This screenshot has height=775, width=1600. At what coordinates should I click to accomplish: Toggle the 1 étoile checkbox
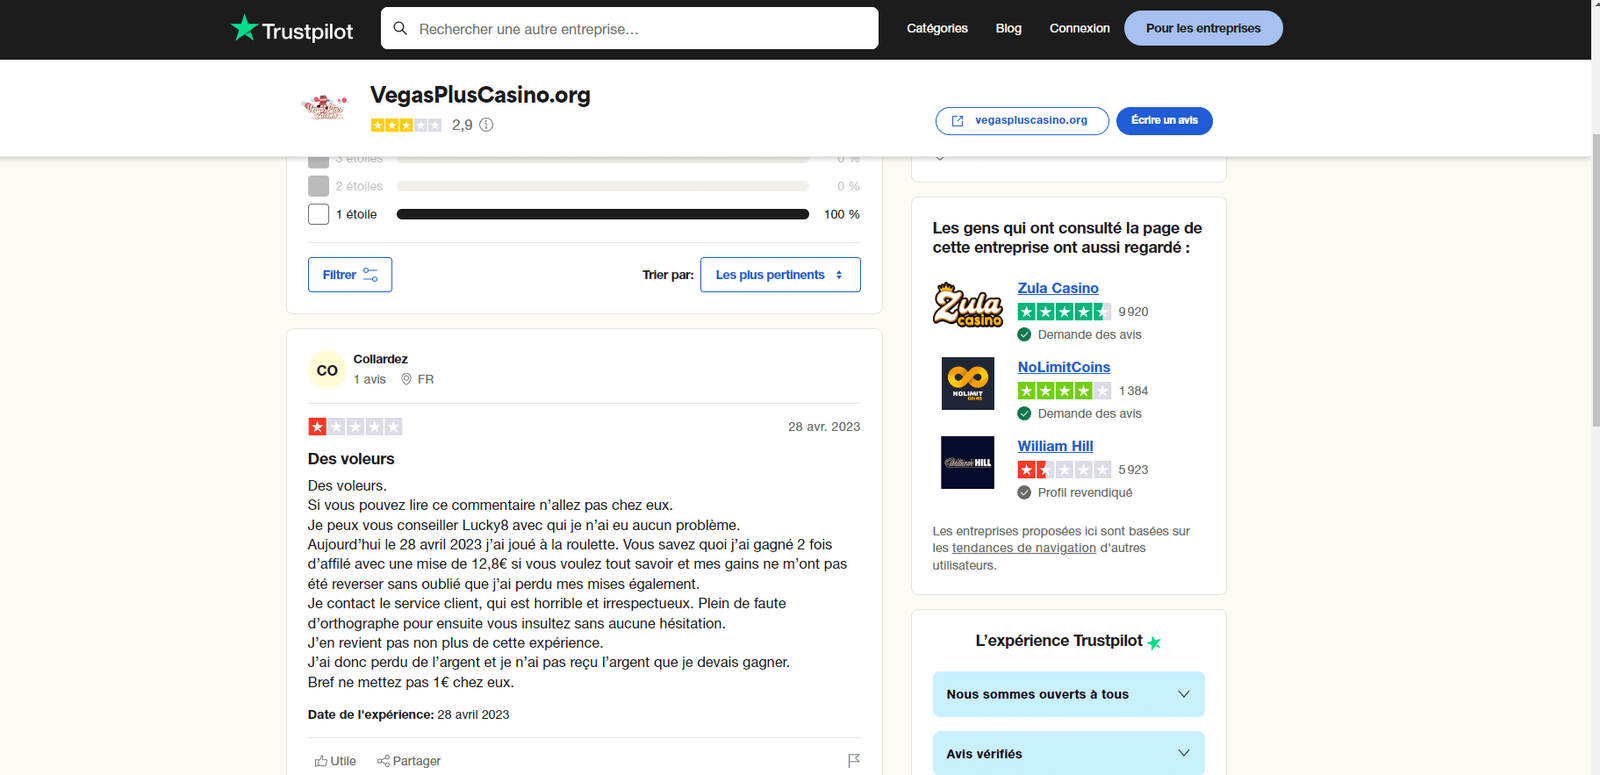[x=319, y=214]
